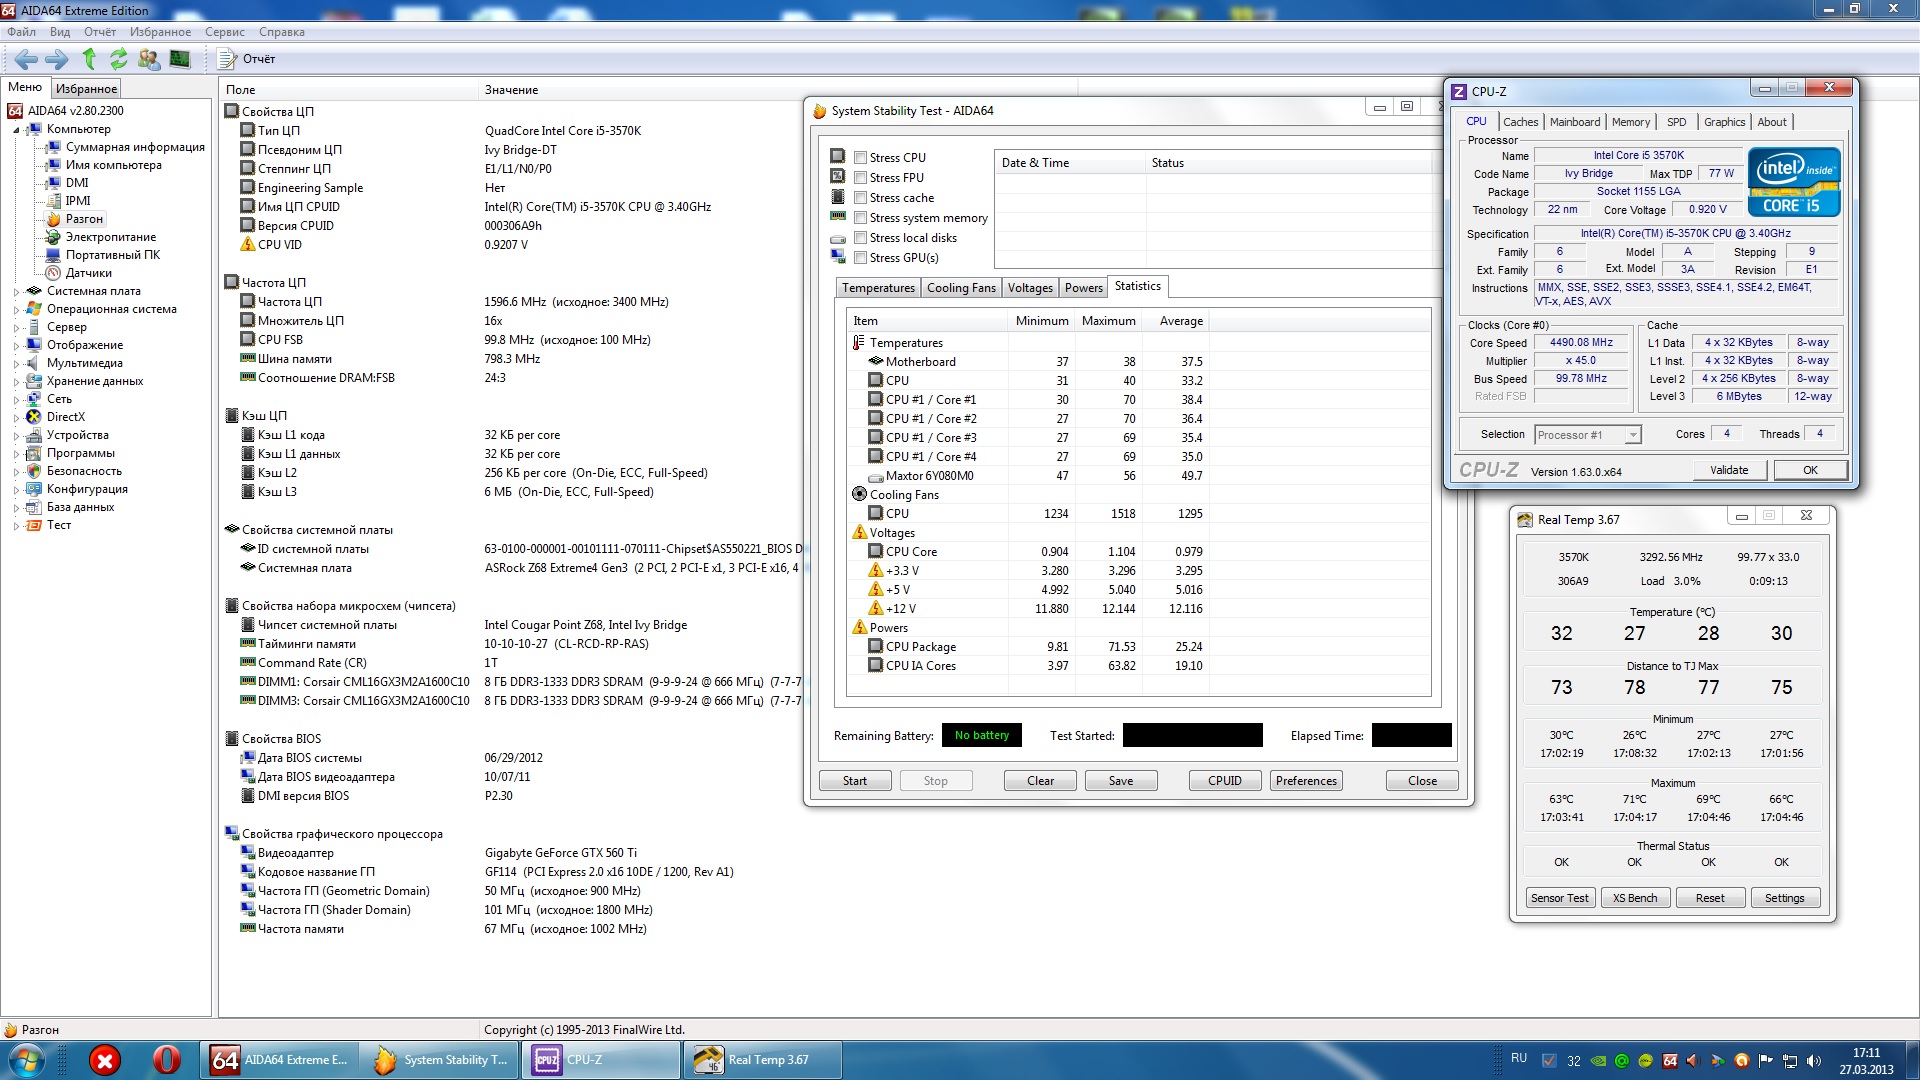
Task: Click the green monitor toolbar icon
Action: tap(180, 59)
